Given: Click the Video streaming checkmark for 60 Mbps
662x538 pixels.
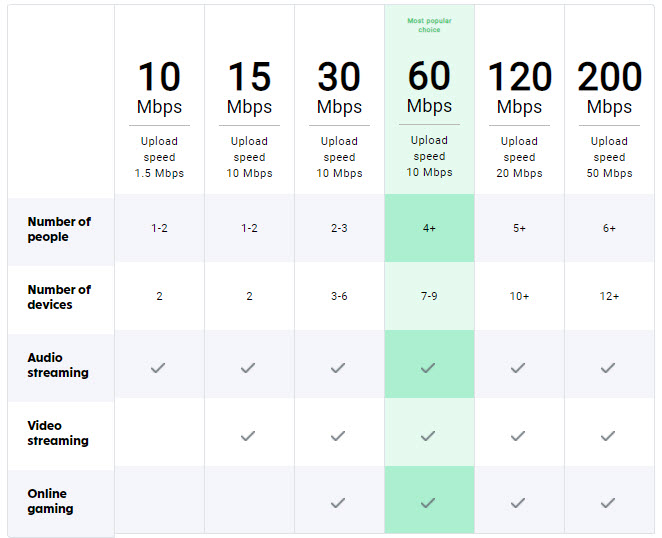Looking at the screenshot, I should tap(428, 435).
